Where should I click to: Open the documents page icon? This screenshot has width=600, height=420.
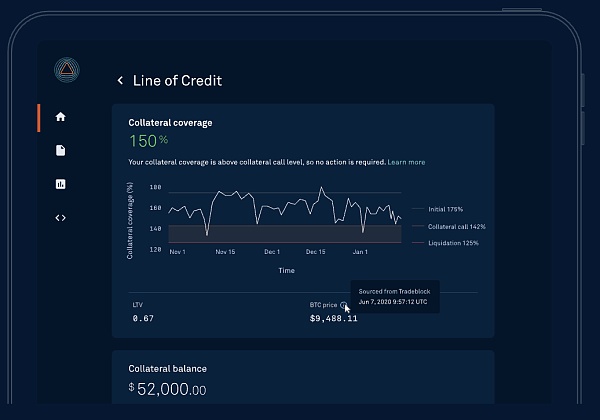[x=60, y=150]
